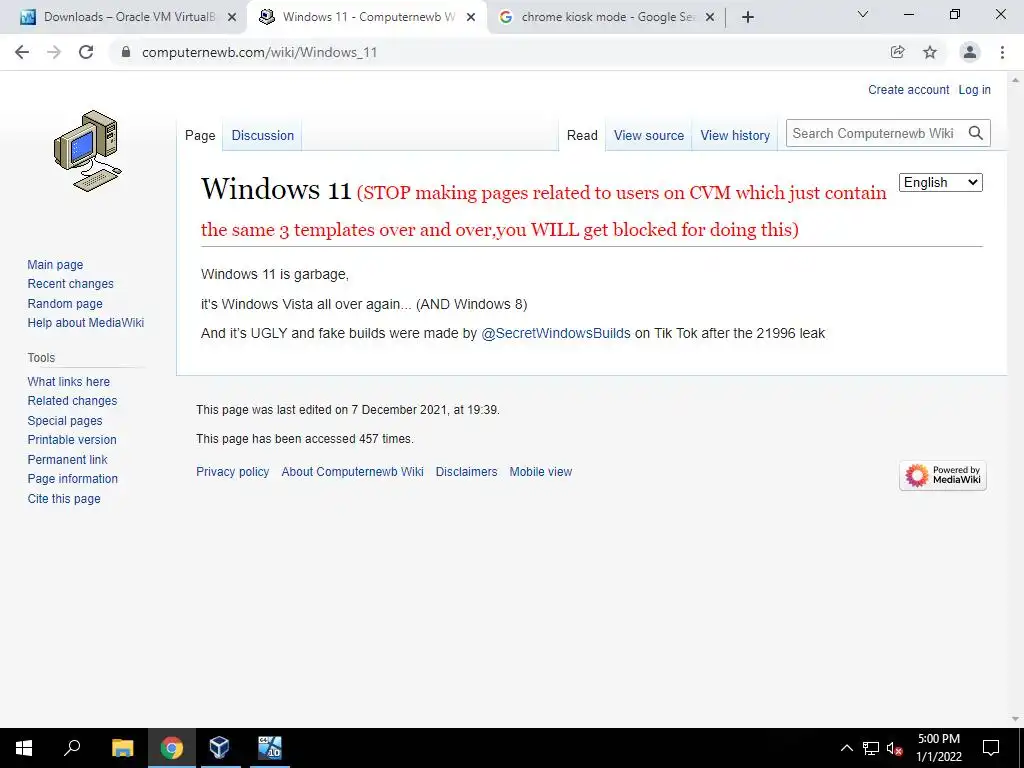Share this page icon in address bar
Screen dimensions: 1024x768
898,52
